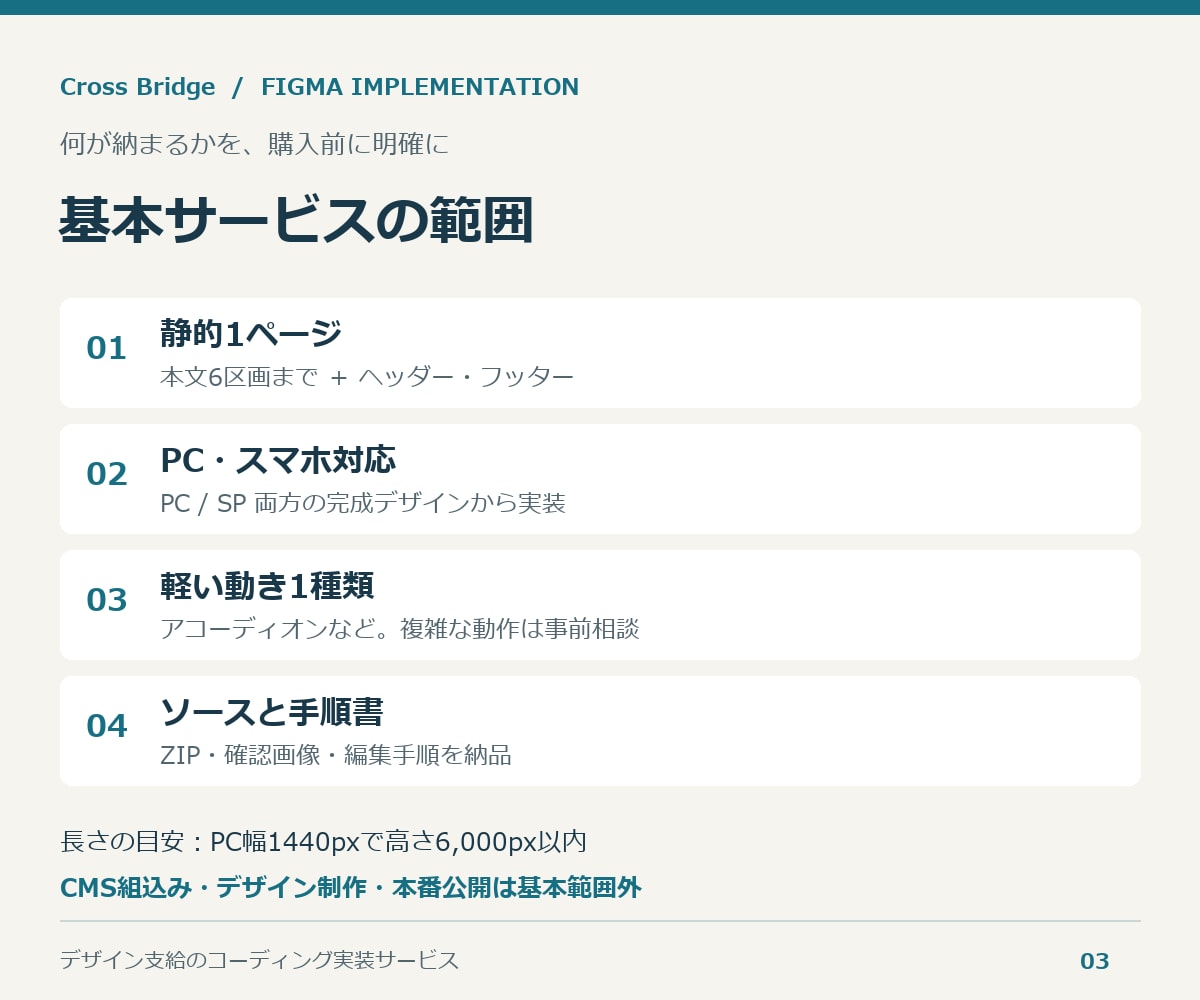Screen dimensions: 1200x1000
Task: Click the number "03" in the third card
Action: [107, 600]
